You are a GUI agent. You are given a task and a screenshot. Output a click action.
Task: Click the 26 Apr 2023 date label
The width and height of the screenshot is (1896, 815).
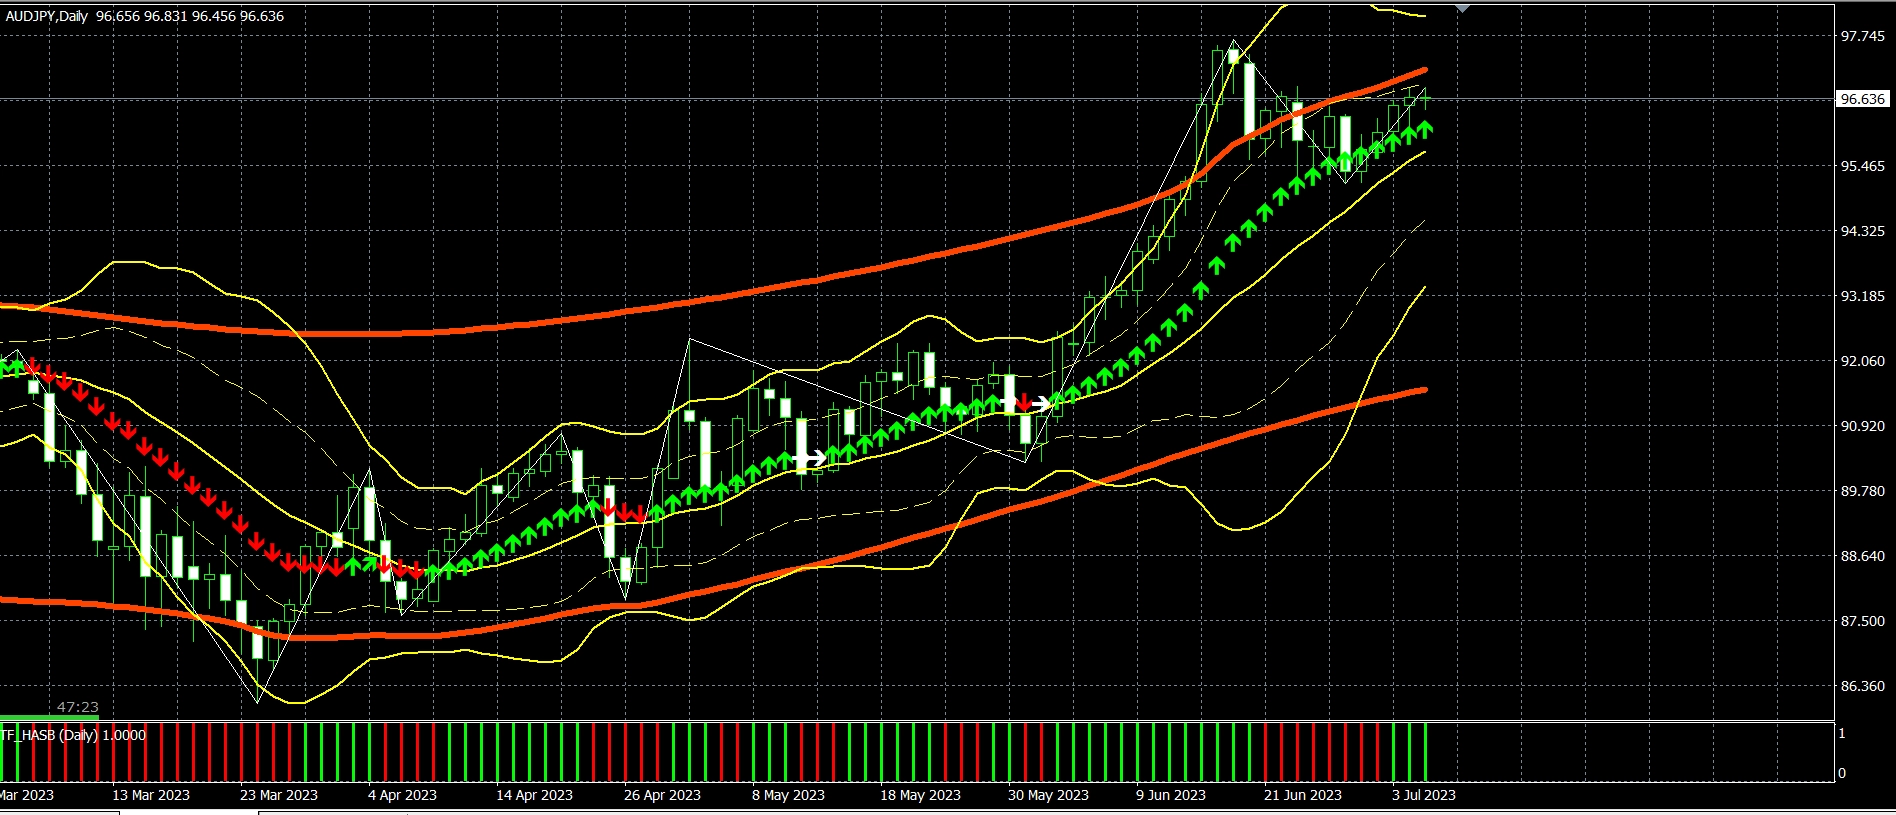click(x=662, y=795)
